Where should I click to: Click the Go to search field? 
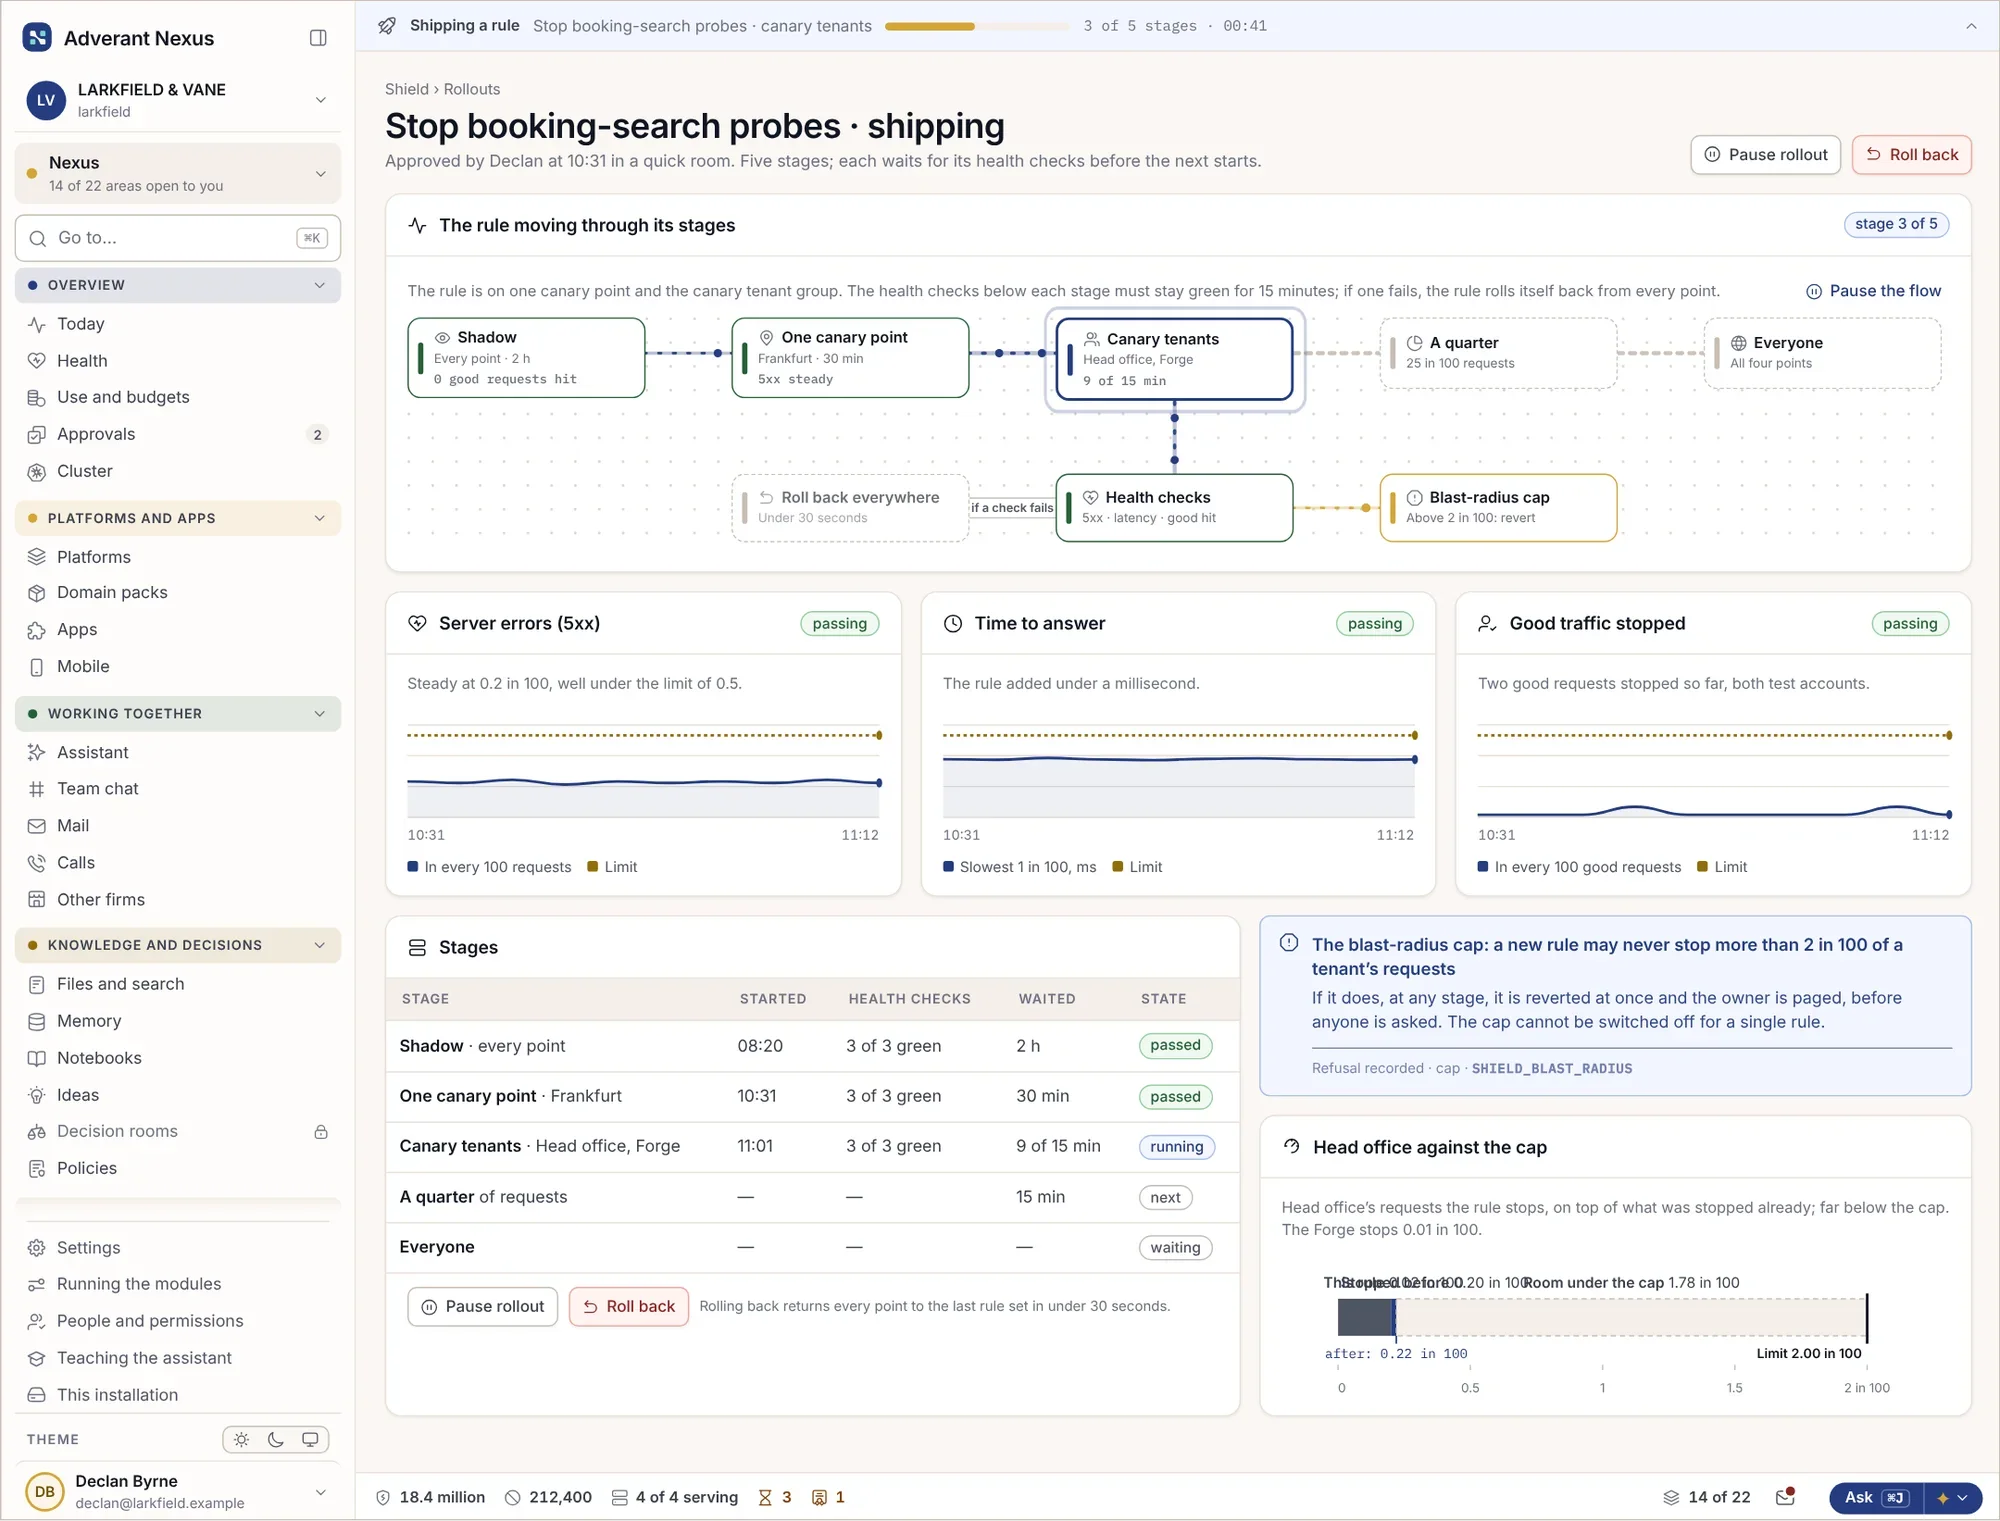(x=178, y=238)
